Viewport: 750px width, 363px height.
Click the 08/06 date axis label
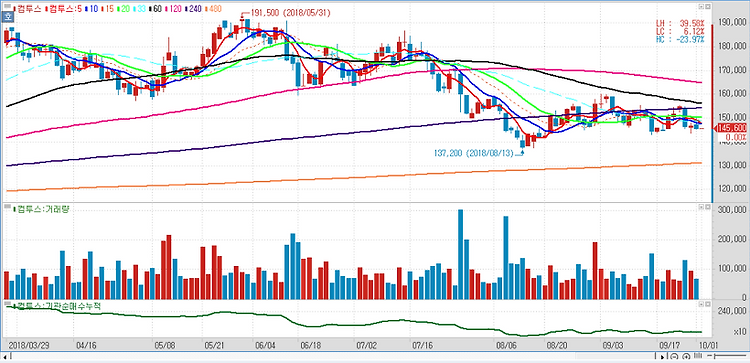click(506, 344)
